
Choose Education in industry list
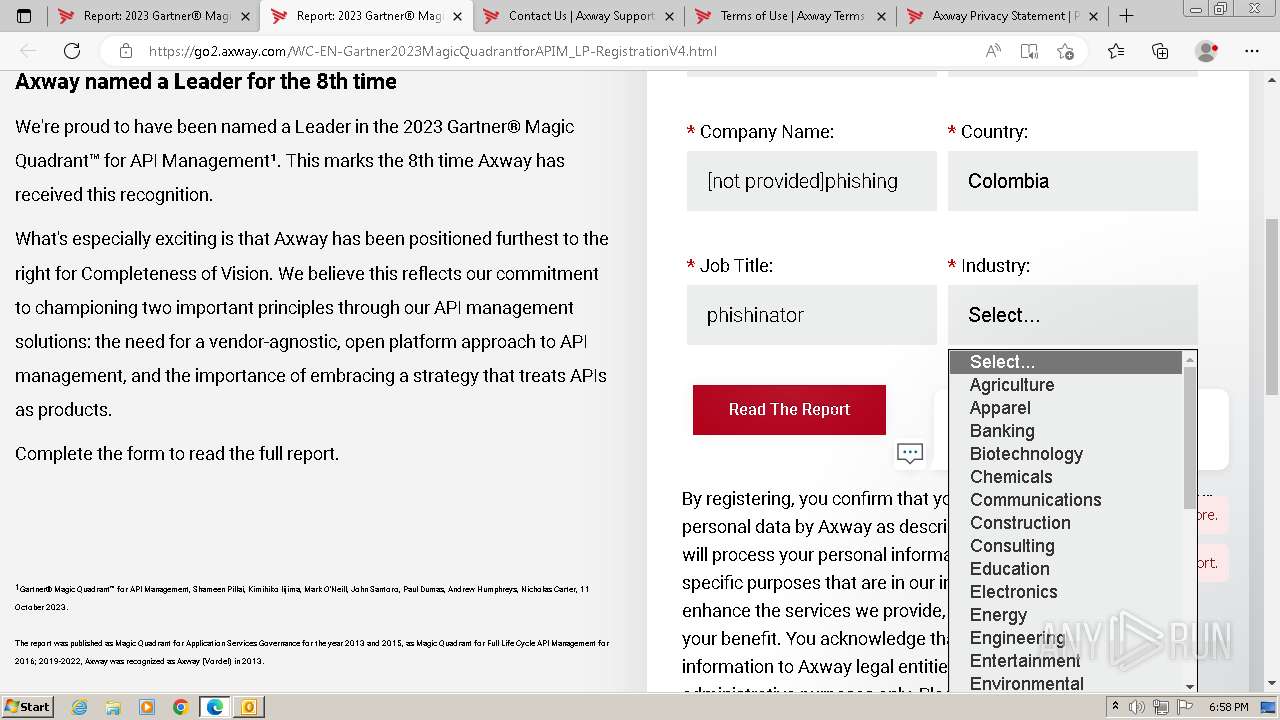point(1066,569)
